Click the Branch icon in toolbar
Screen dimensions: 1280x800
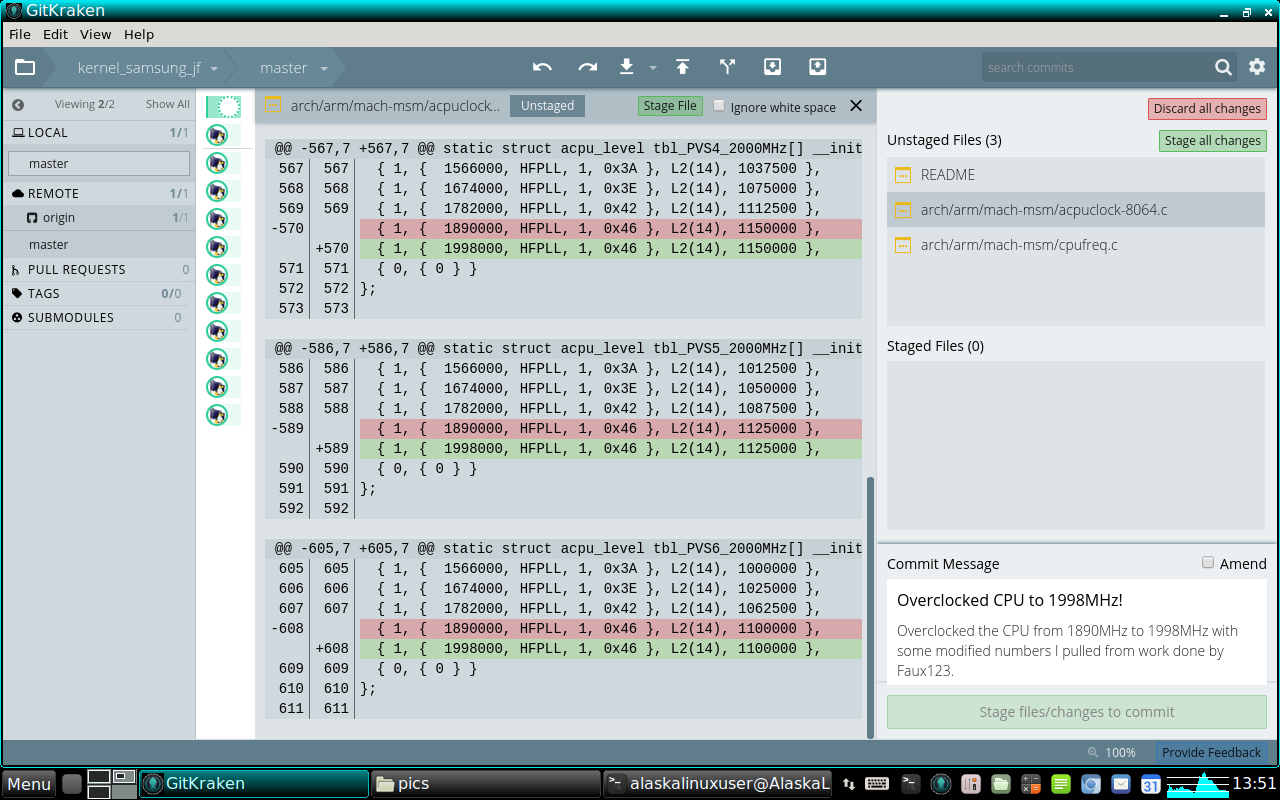pos(727,67)
